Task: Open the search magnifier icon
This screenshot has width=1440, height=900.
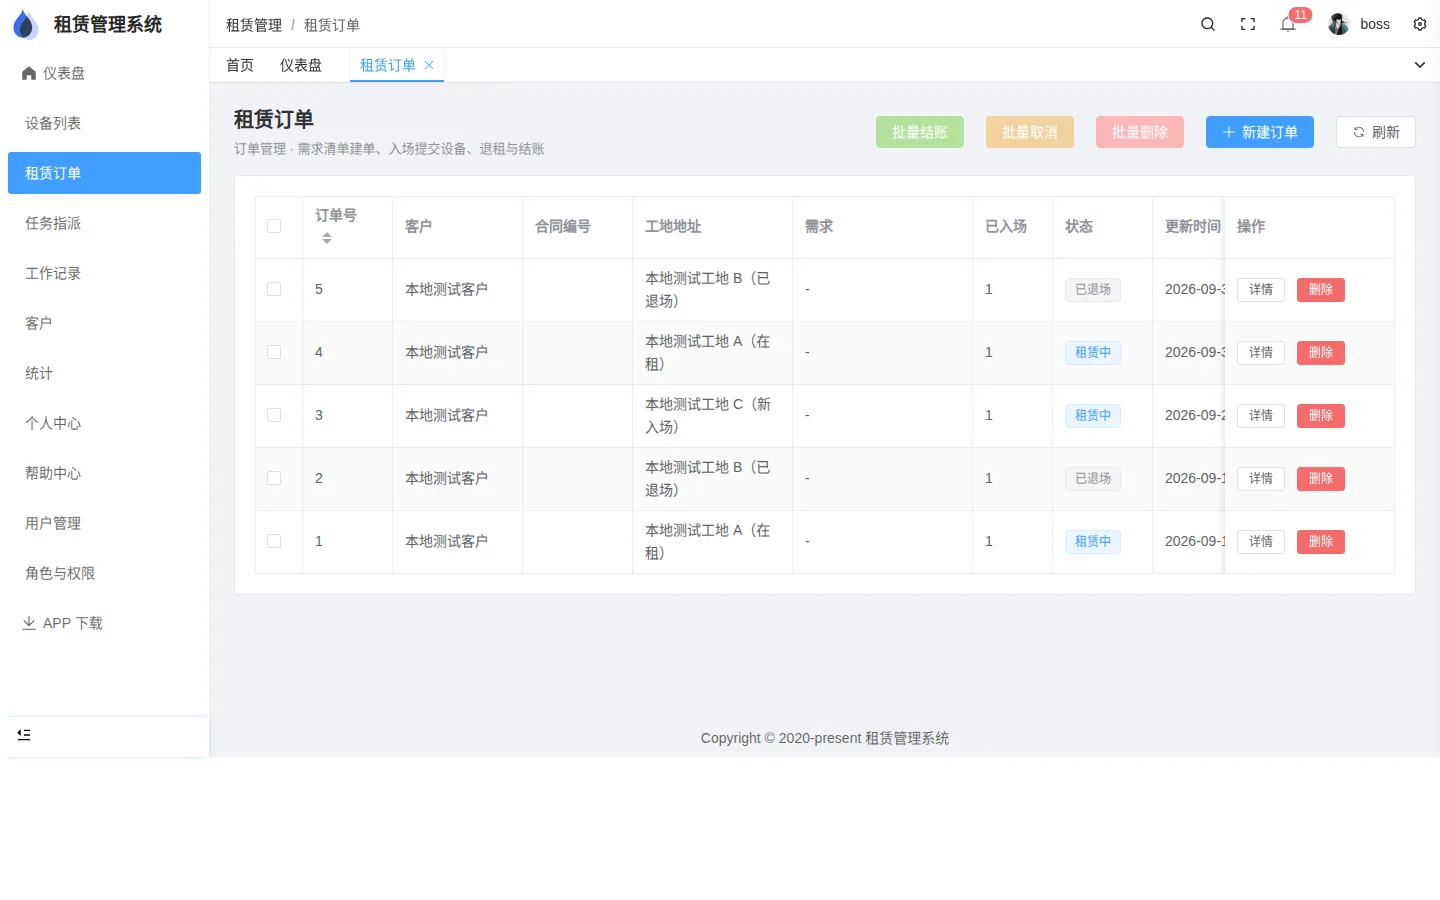Action: coord(1208,24)
